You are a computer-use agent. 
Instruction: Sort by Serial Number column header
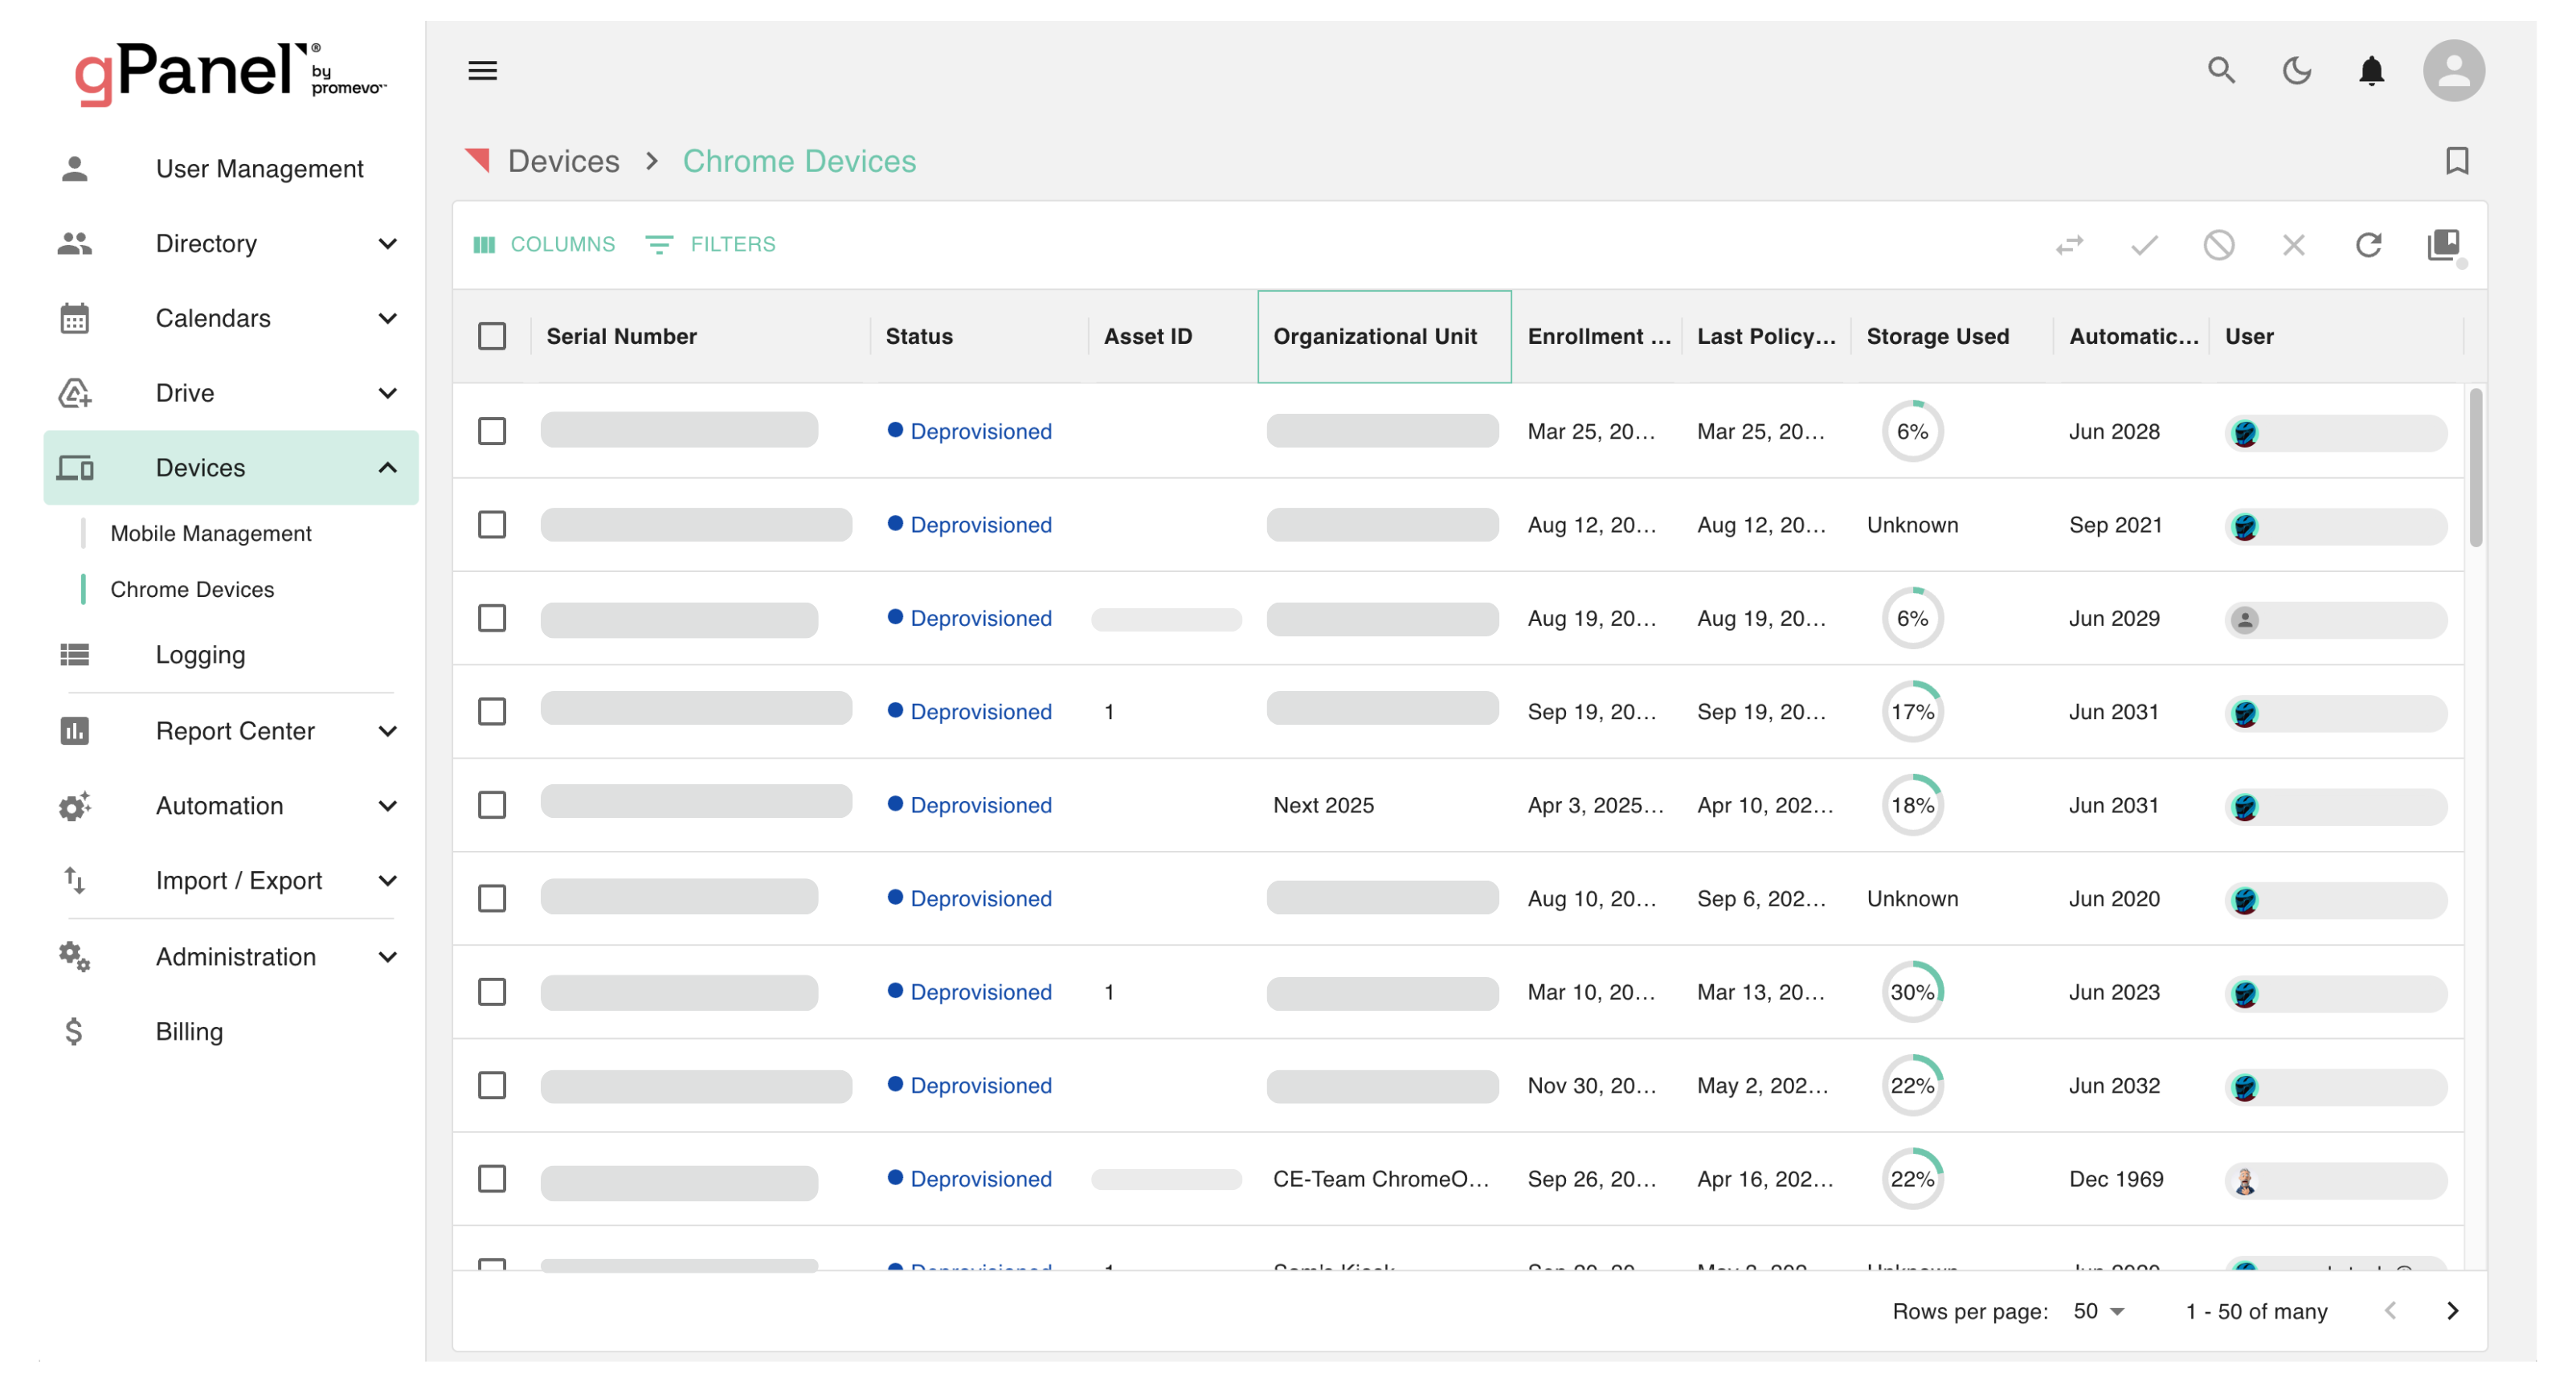coord(621,337)
